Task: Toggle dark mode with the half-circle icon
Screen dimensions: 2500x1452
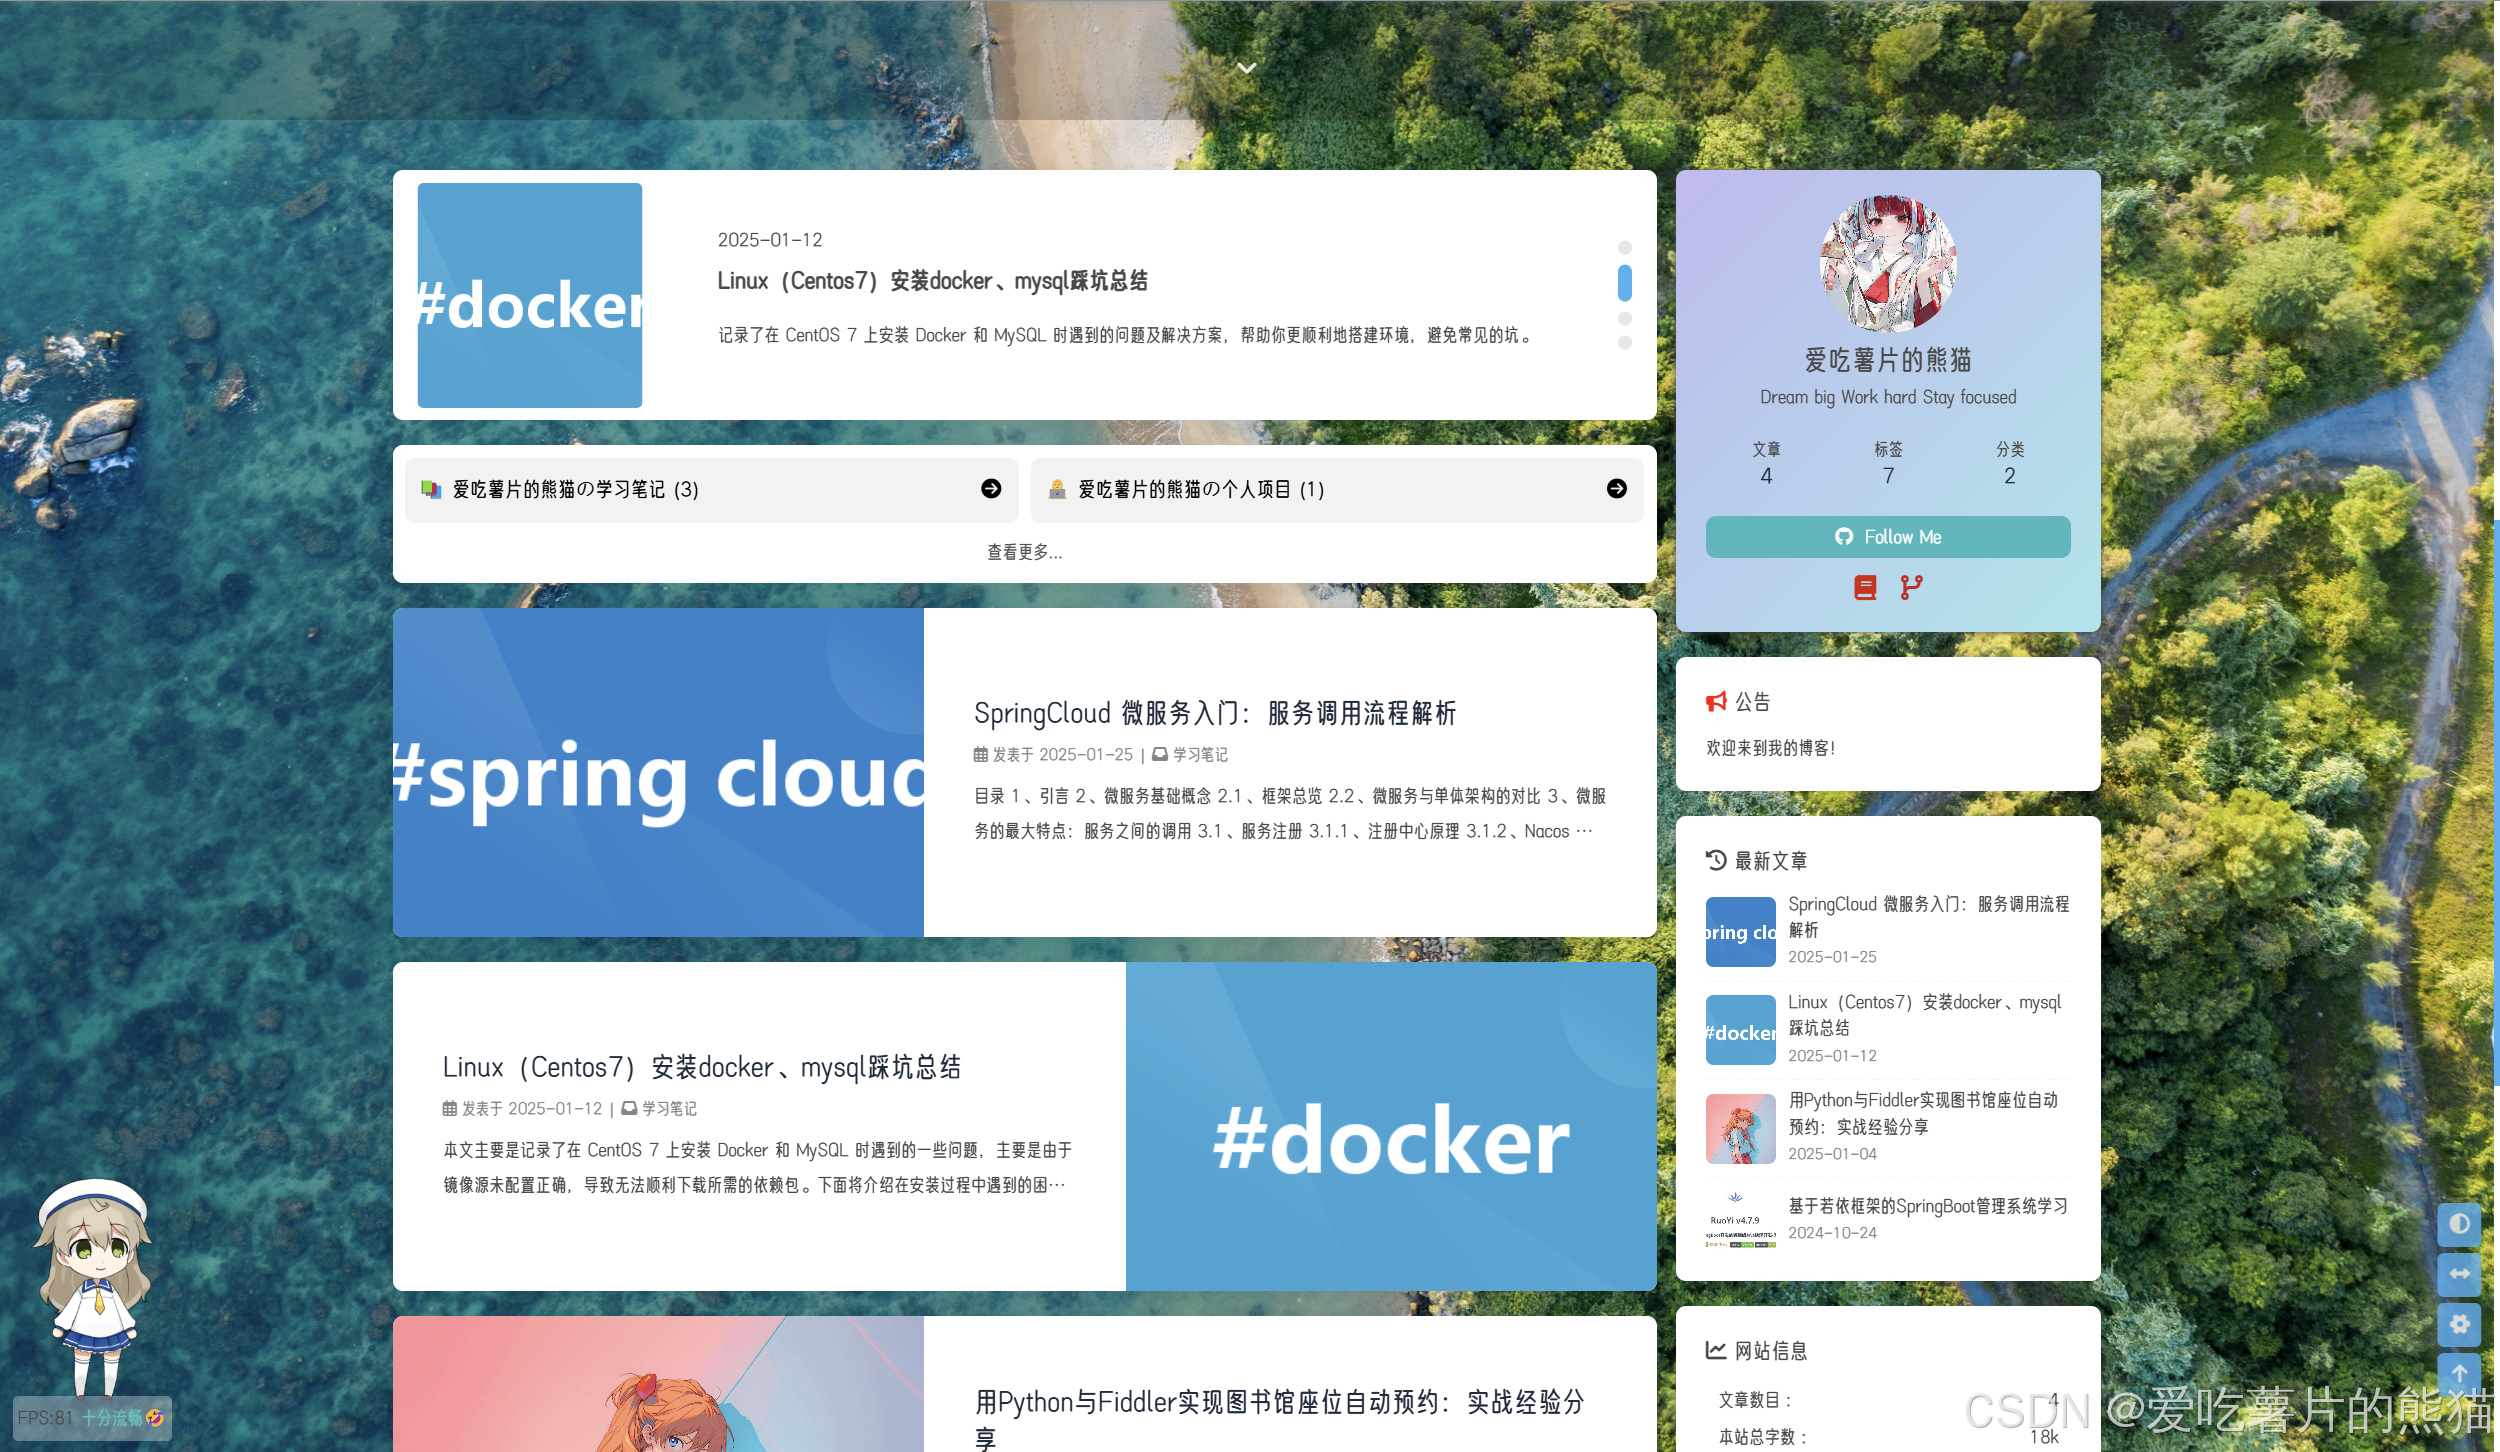Action: coord(2459,1224)
